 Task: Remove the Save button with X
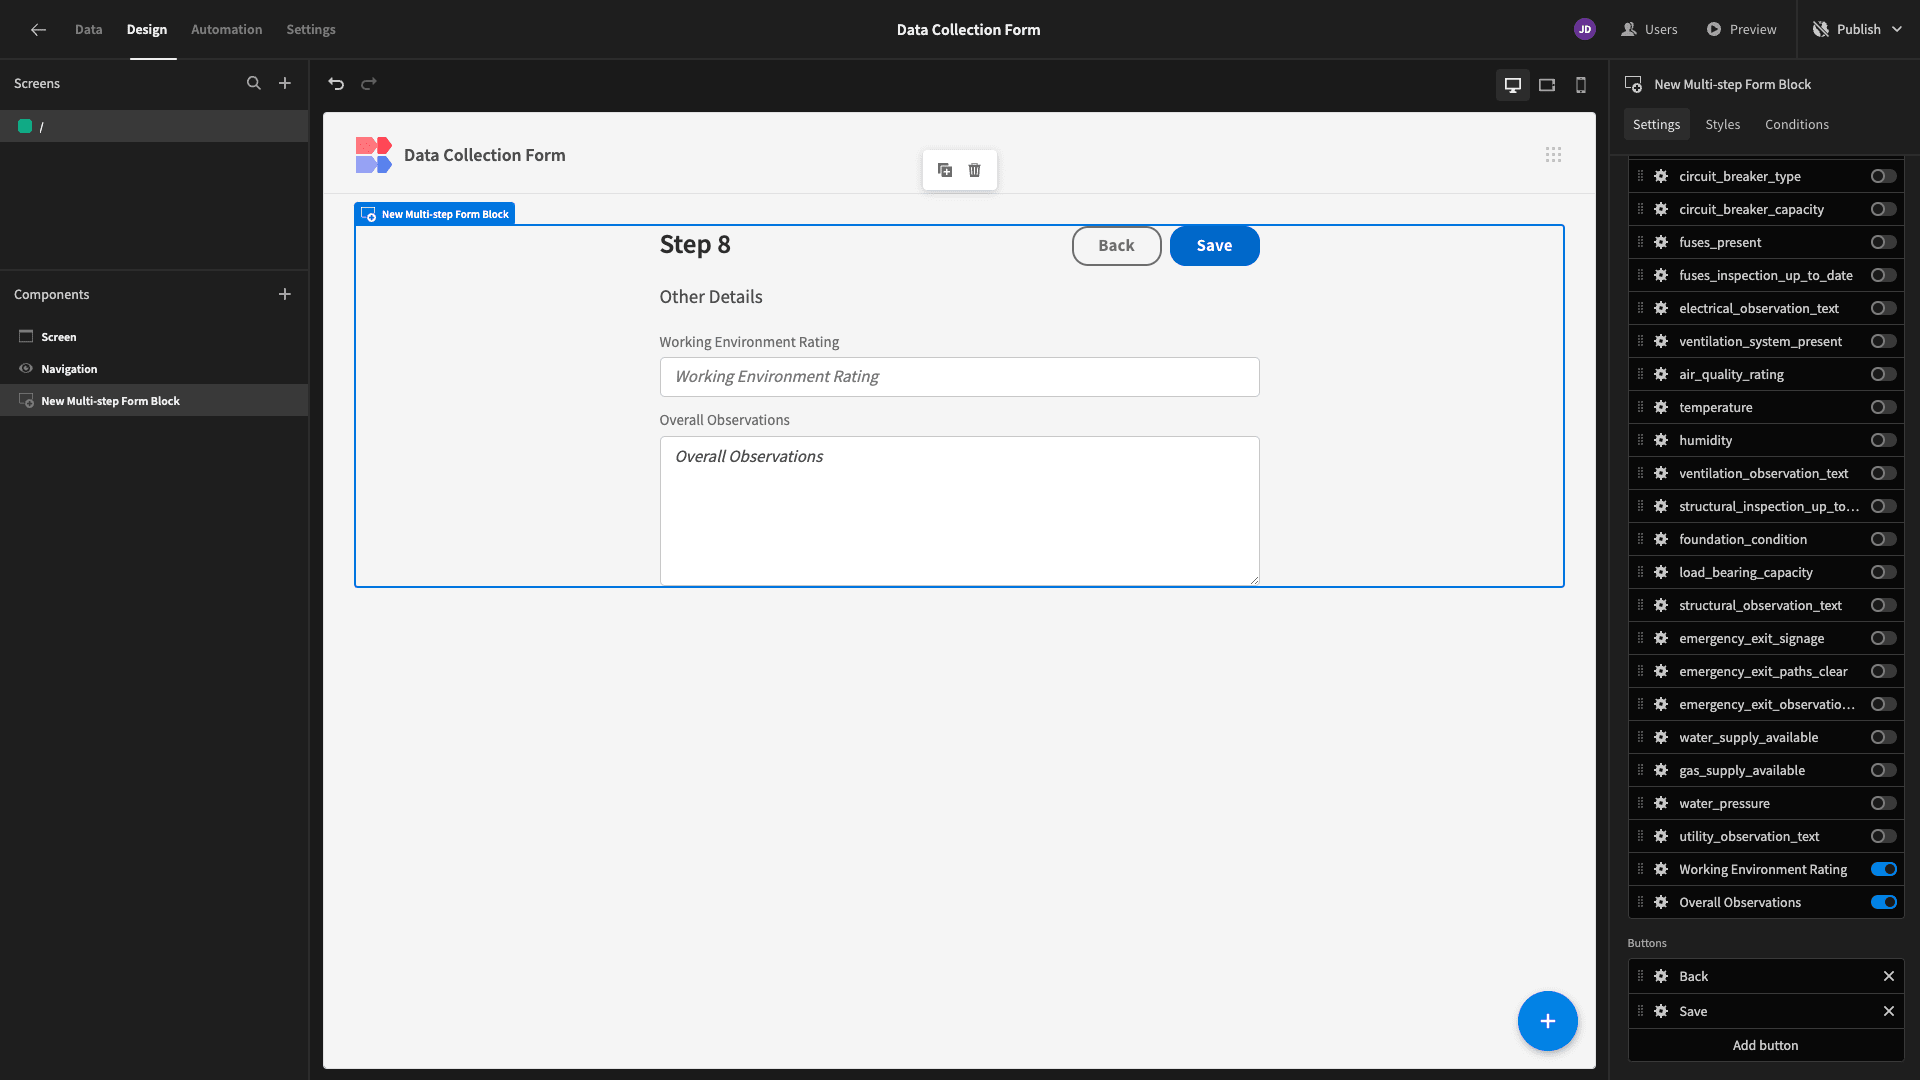[1889, 1011]
